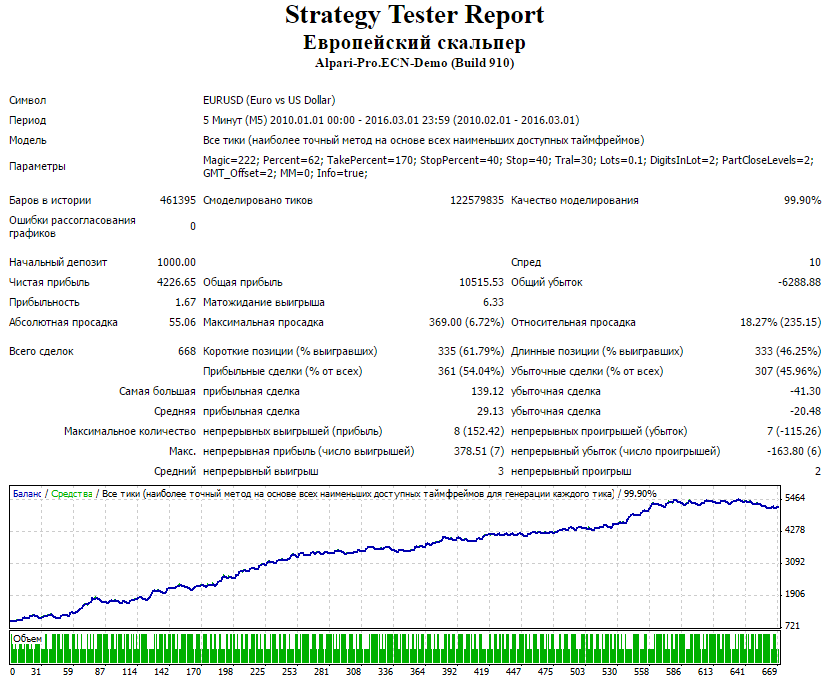830x680 pixels.
Task: Click the 'Средства' legend label in chart
Action: point(71,494)
